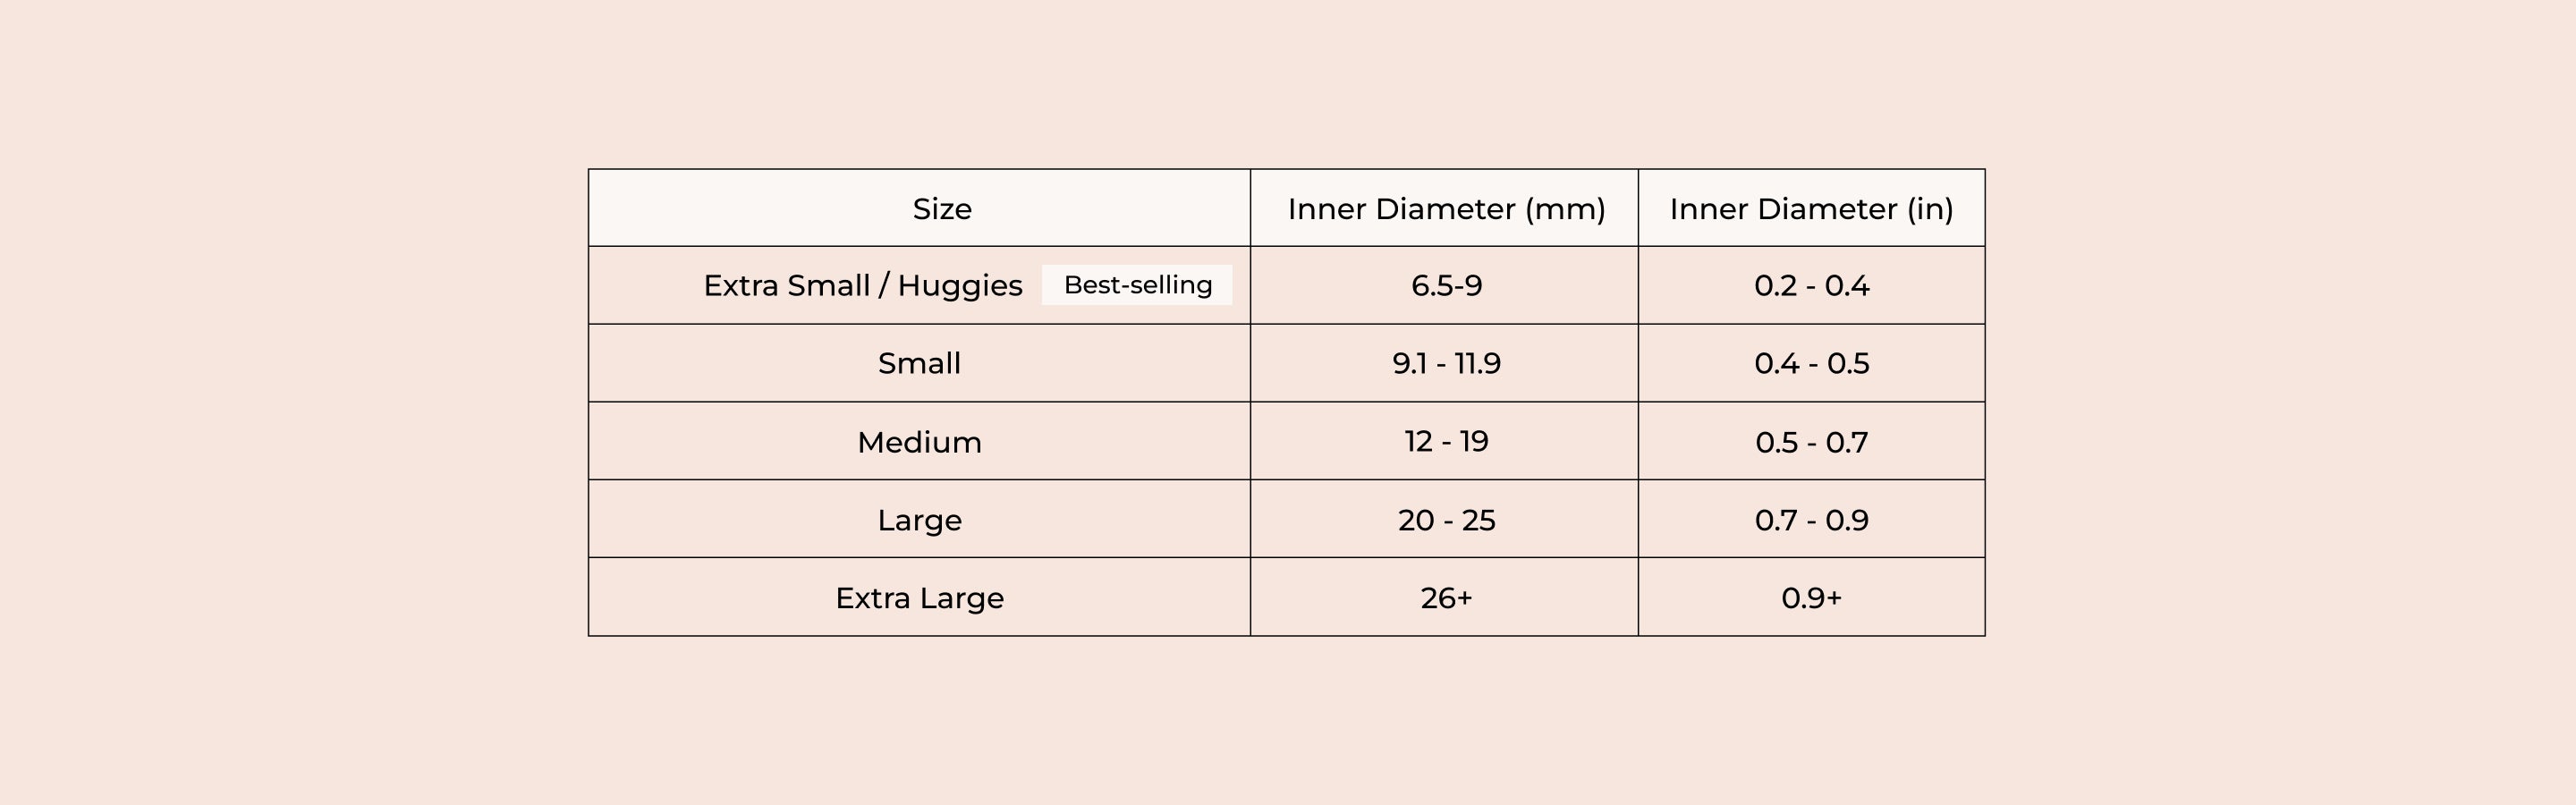Click the Inner Diameter (mm) header
2576x805 pixels.
(x=1445, y=209)
